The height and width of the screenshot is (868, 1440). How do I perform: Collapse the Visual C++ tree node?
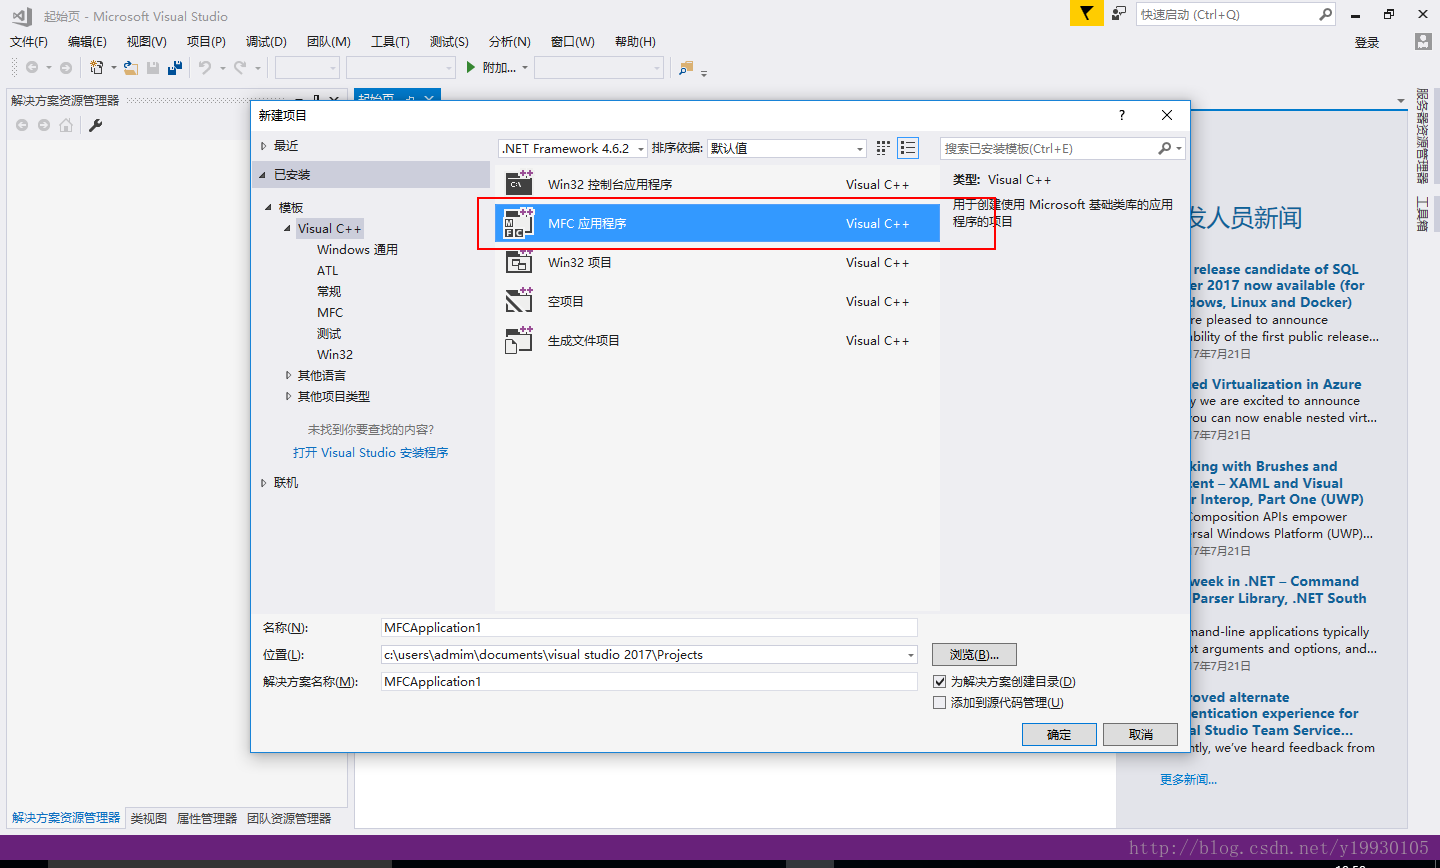point(288,228)
